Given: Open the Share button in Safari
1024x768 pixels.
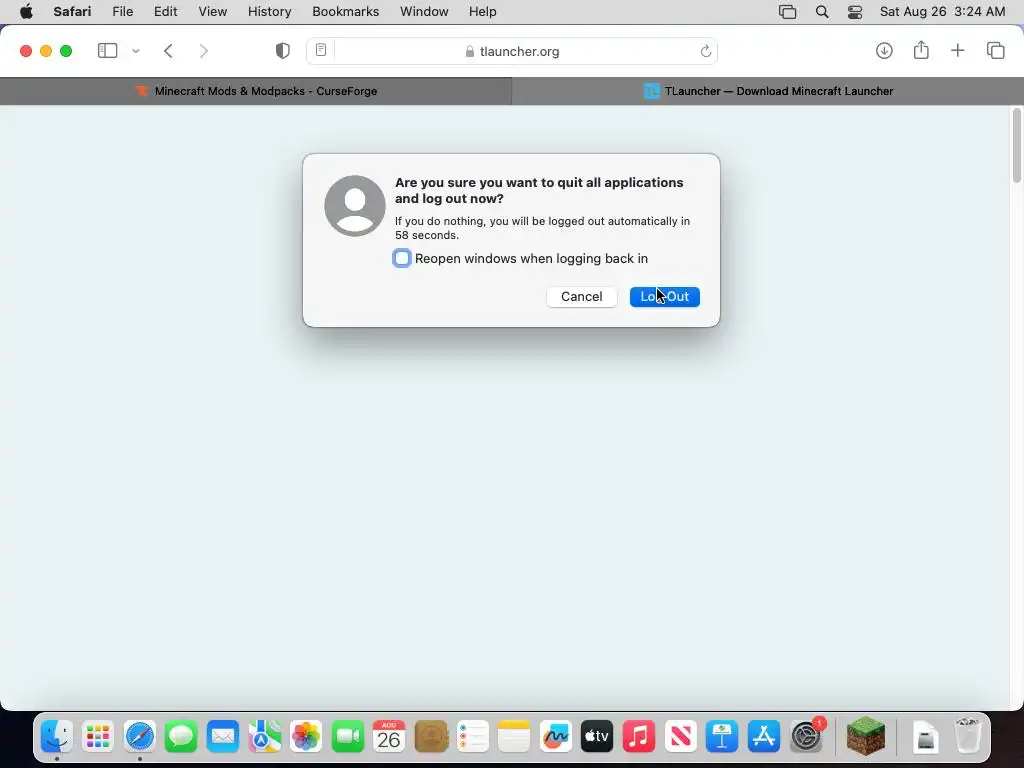Looking at the screenshot, I should [921, 50].
